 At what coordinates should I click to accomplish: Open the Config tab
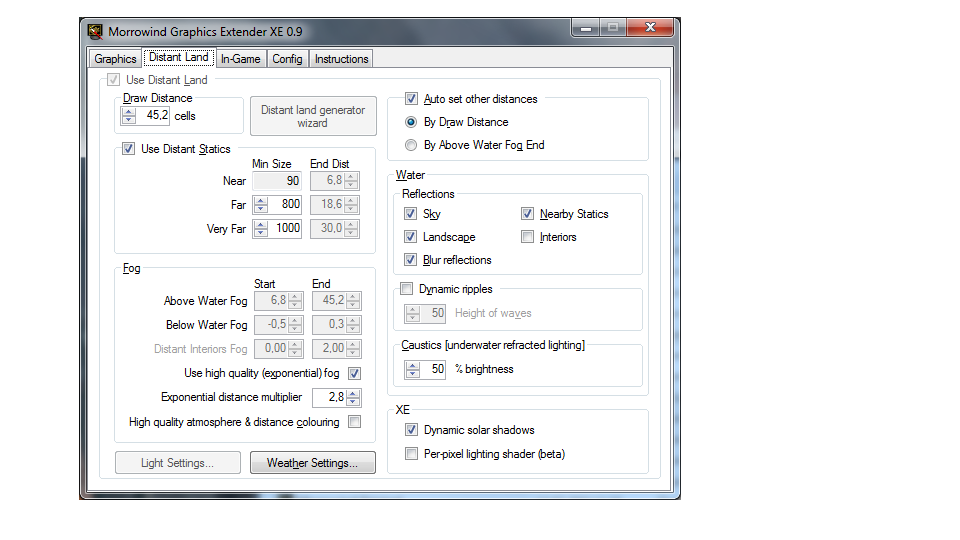tap(287, 59)
